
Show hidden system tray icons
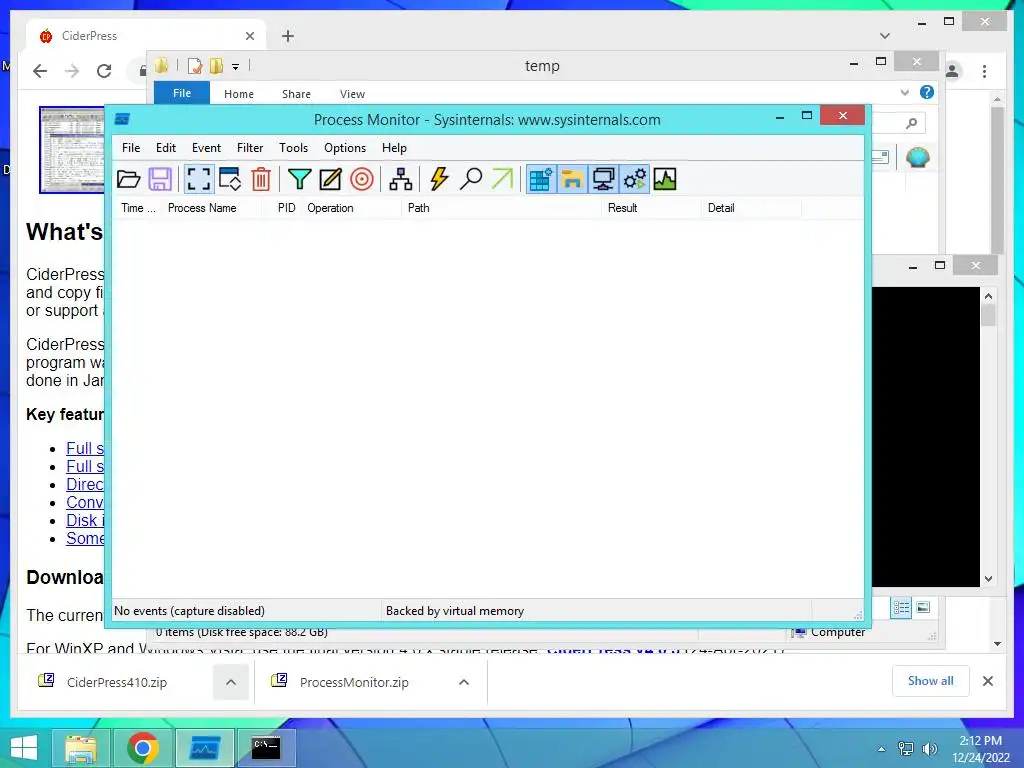click(882, 749)
